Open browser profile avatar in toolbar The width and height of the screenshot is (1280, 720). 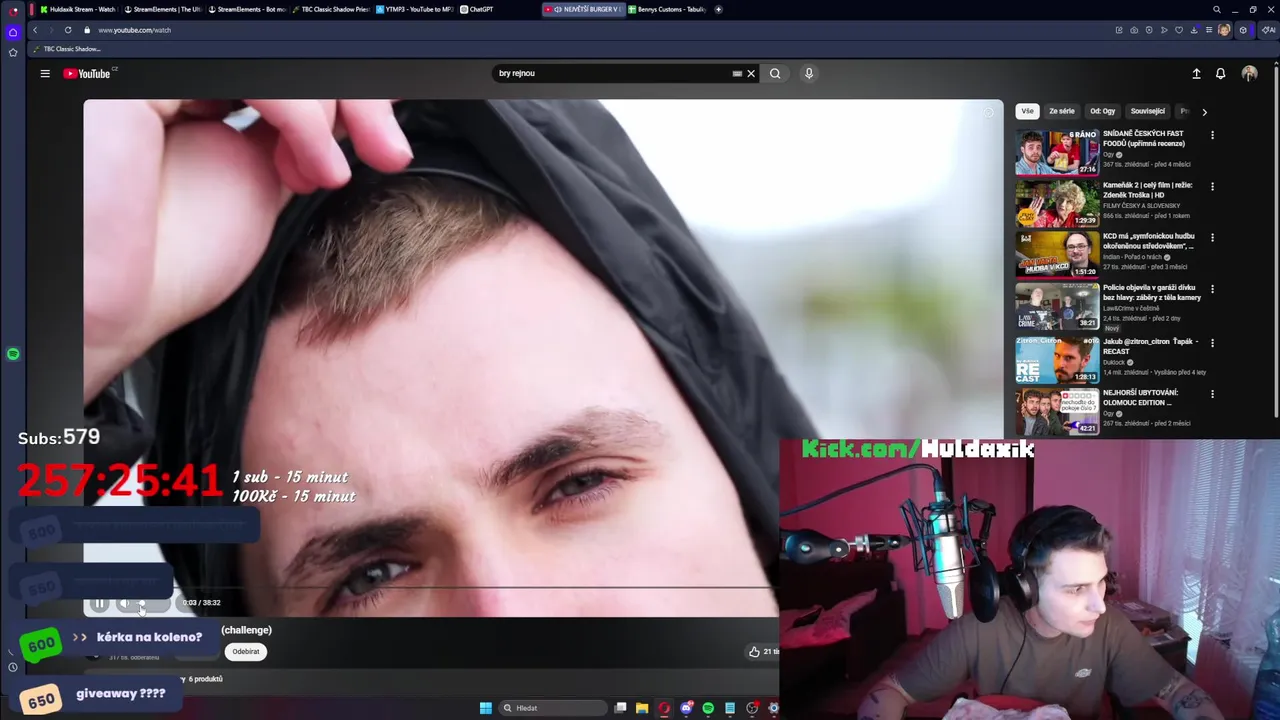point(1224,30)
